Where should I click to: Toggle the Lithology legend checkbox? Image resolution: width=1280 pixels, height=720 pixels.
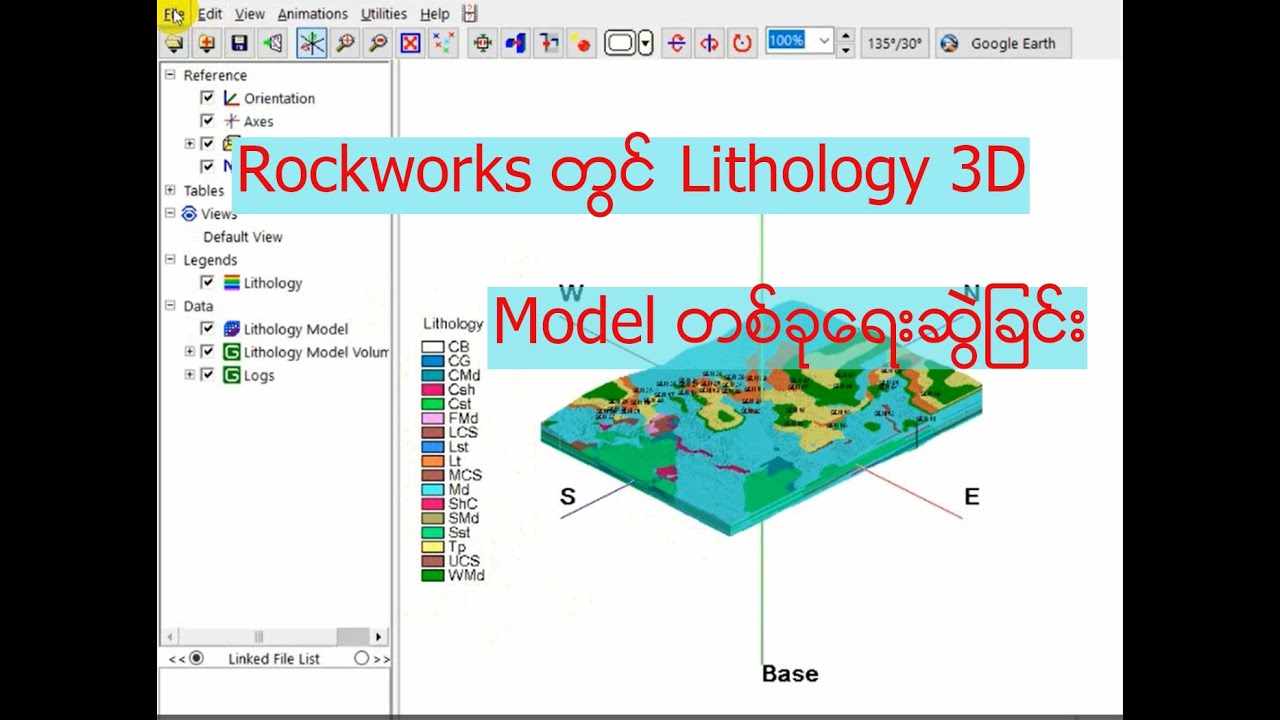(x=207, y=282)
